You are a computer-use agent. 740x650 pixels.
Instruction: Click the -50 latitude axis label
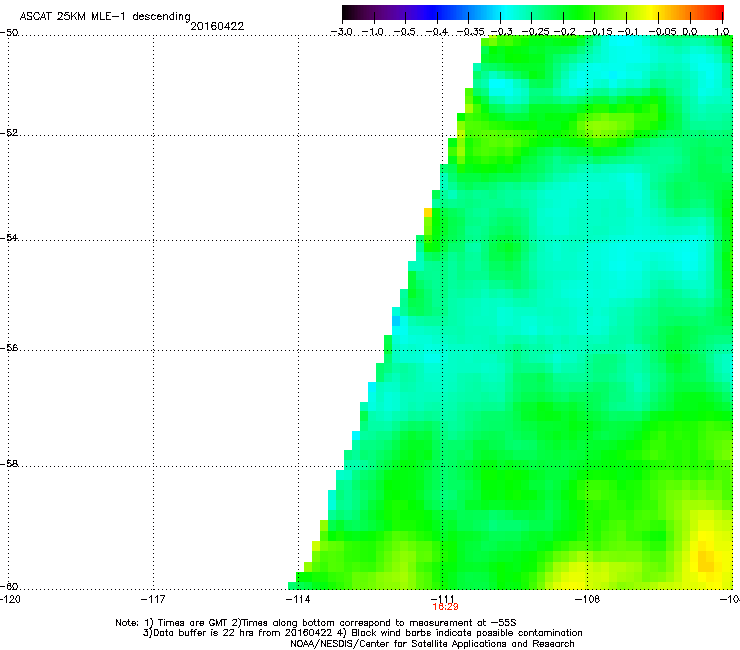9,33
